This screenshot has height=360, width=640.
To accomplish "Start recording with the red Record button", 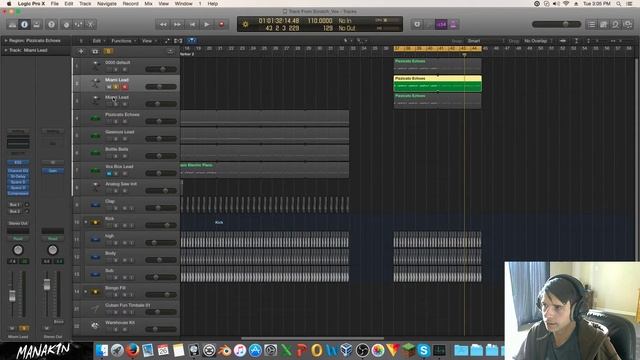I will (222, 24).
